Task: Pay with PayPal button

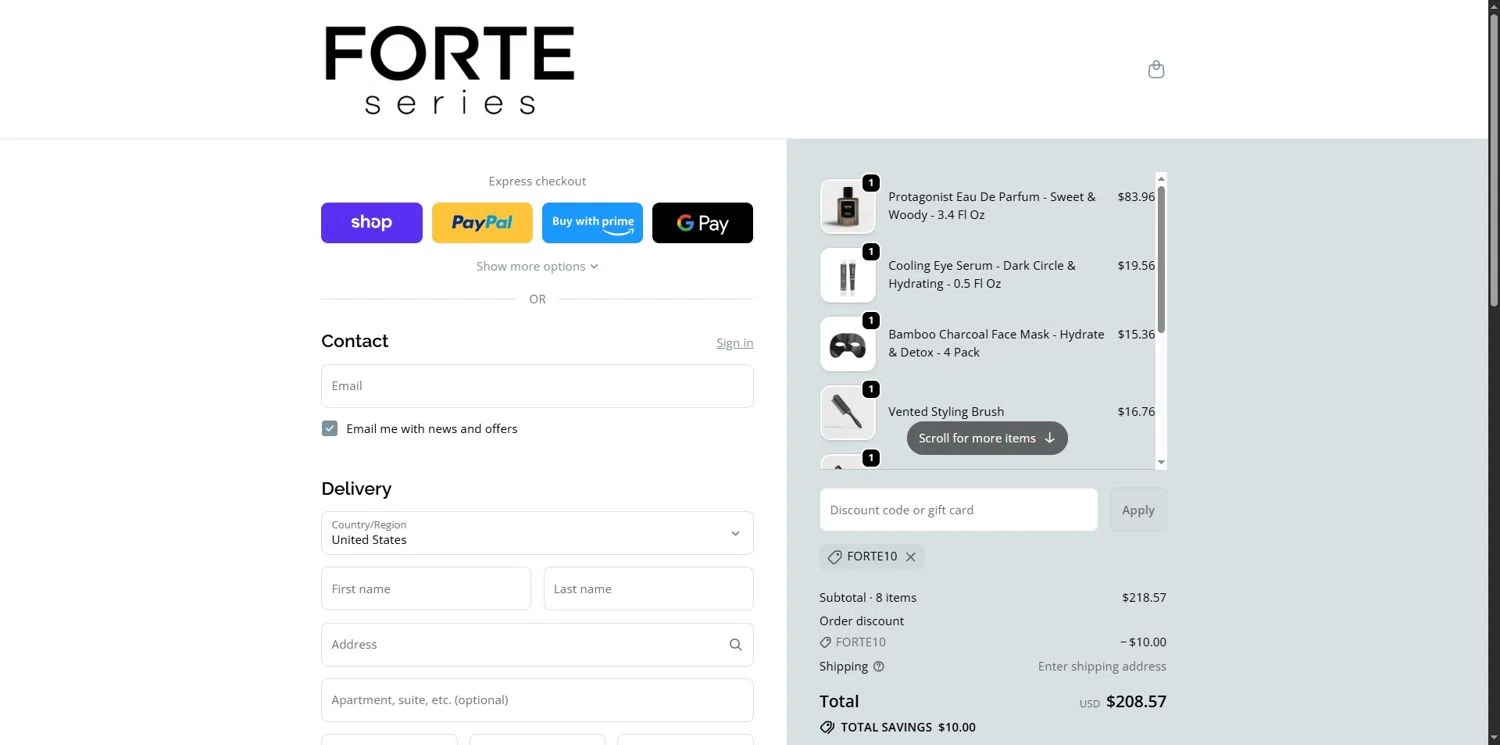Action: pyautogui.click(x=482, y=223)
